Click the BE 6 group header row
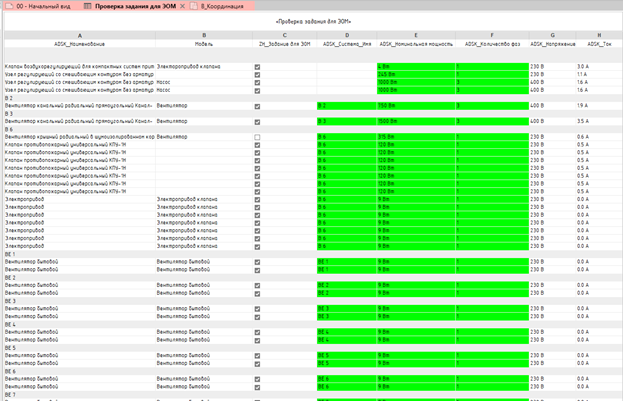The image size is (623, 401). [x=313, y=371]
